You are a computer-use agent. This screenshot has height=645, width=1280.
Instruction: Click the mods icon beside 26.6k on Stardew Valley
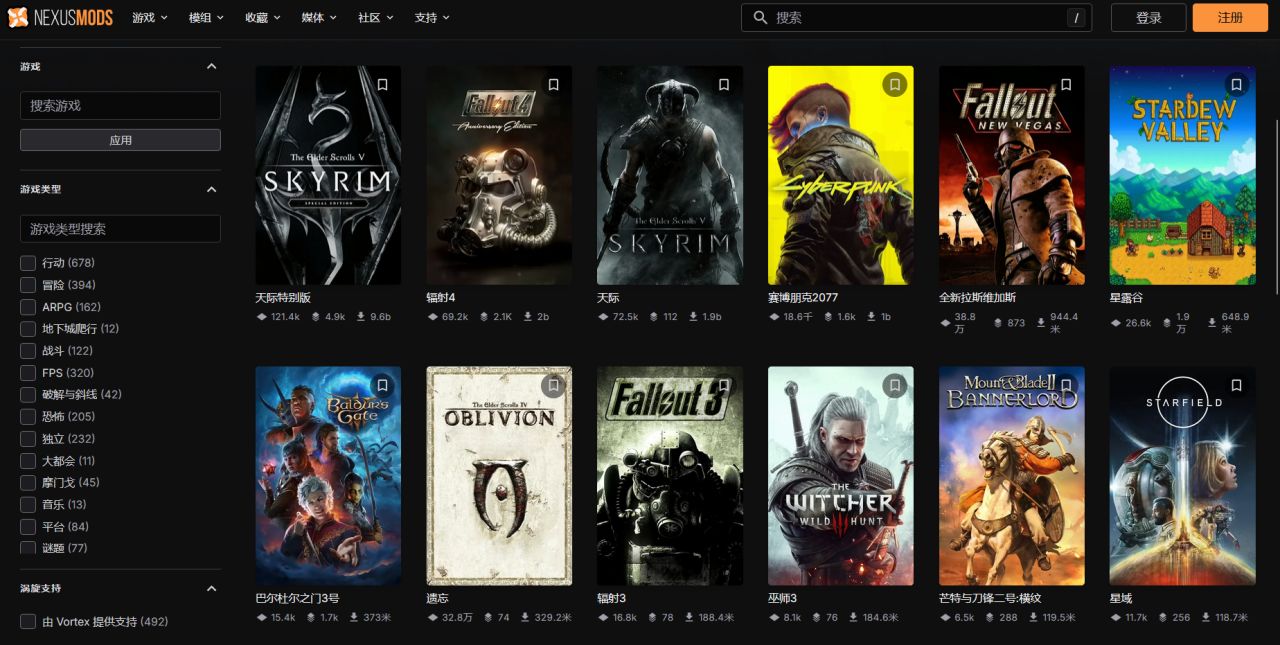(x=1116, y=323)
